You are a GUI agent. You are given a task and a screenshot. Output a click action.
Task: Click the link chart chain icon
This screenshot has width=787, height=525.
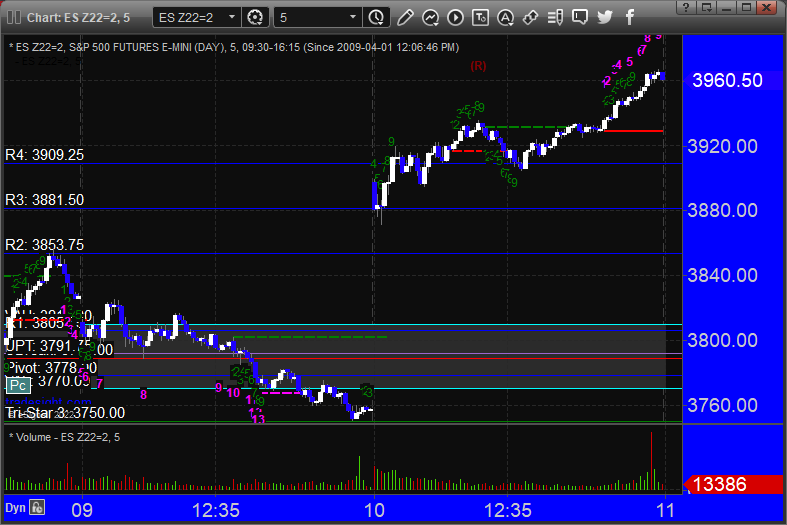pos(530,18)
